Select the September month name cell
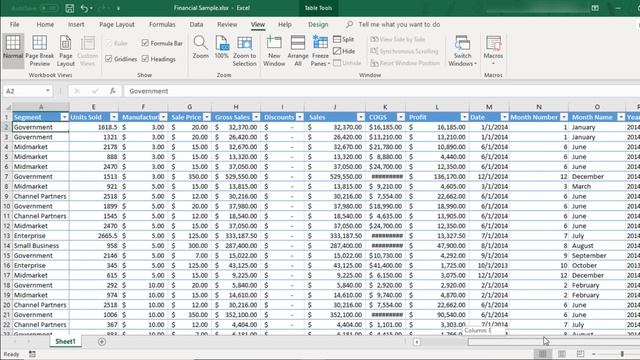The width and height of the screenshot is (640, 360). pyautogui.click(x=597, y=256)
